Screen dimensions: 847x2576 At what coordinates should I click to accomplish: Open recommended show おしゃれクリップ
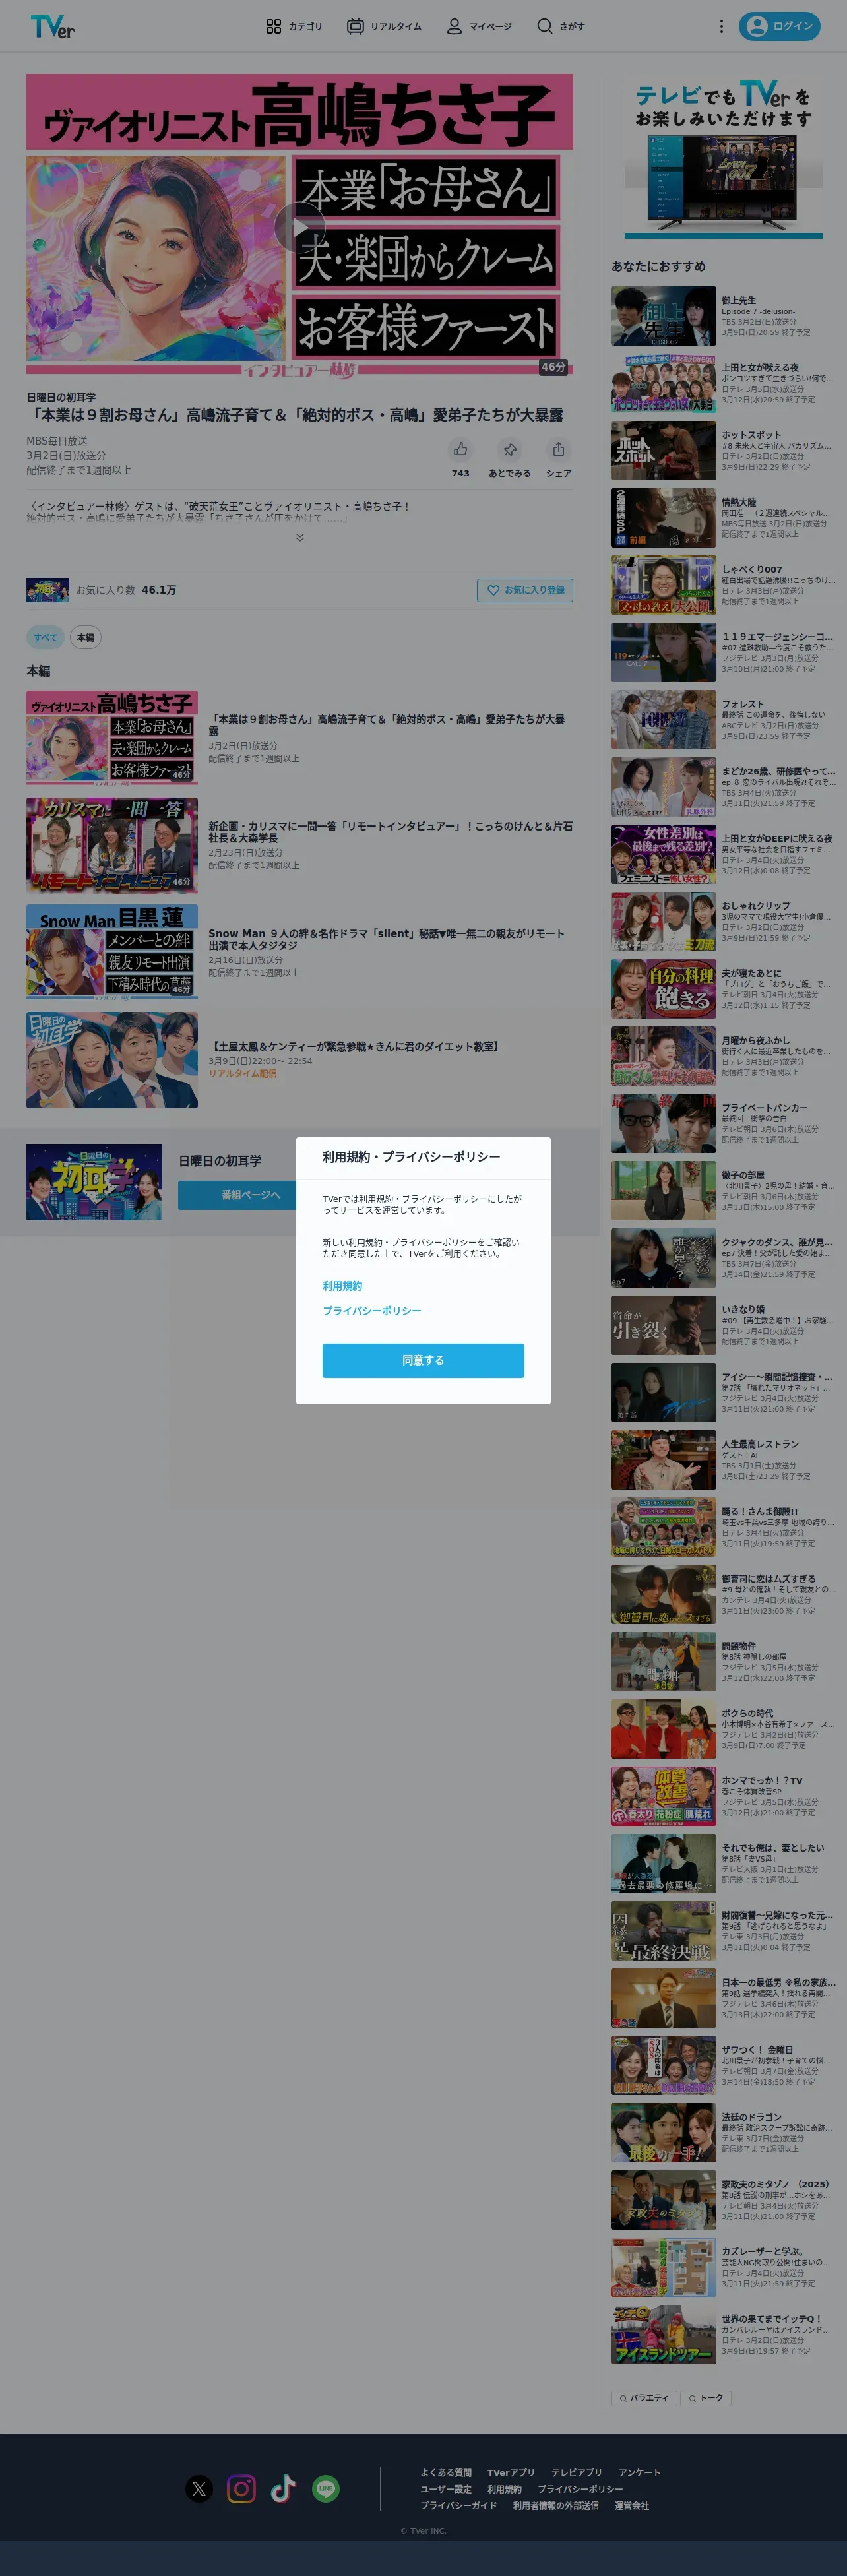(x=723, y=922)
